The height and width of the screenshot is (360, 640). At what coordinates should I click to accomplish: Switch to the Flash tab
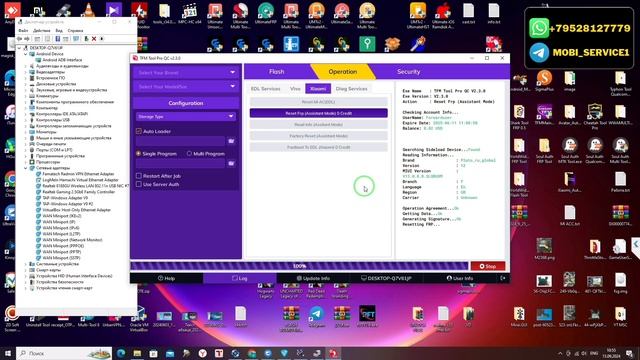coord(276,71)
